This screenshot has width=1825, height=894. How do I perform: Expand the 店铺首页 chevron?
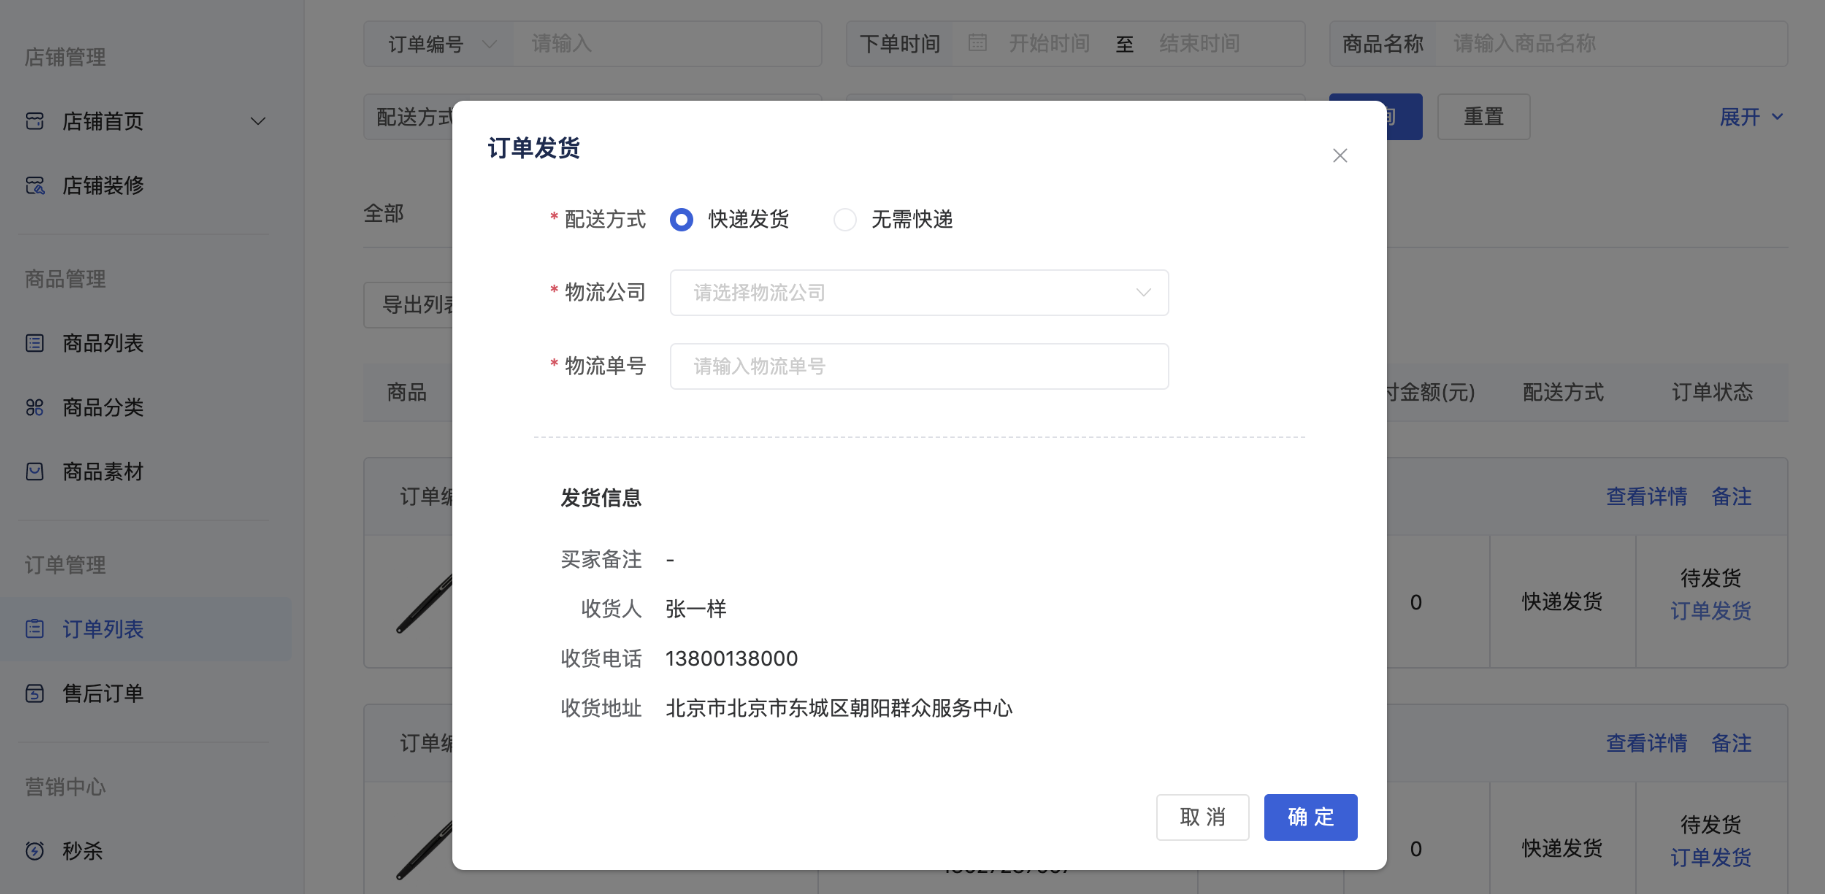pos(258,121)
